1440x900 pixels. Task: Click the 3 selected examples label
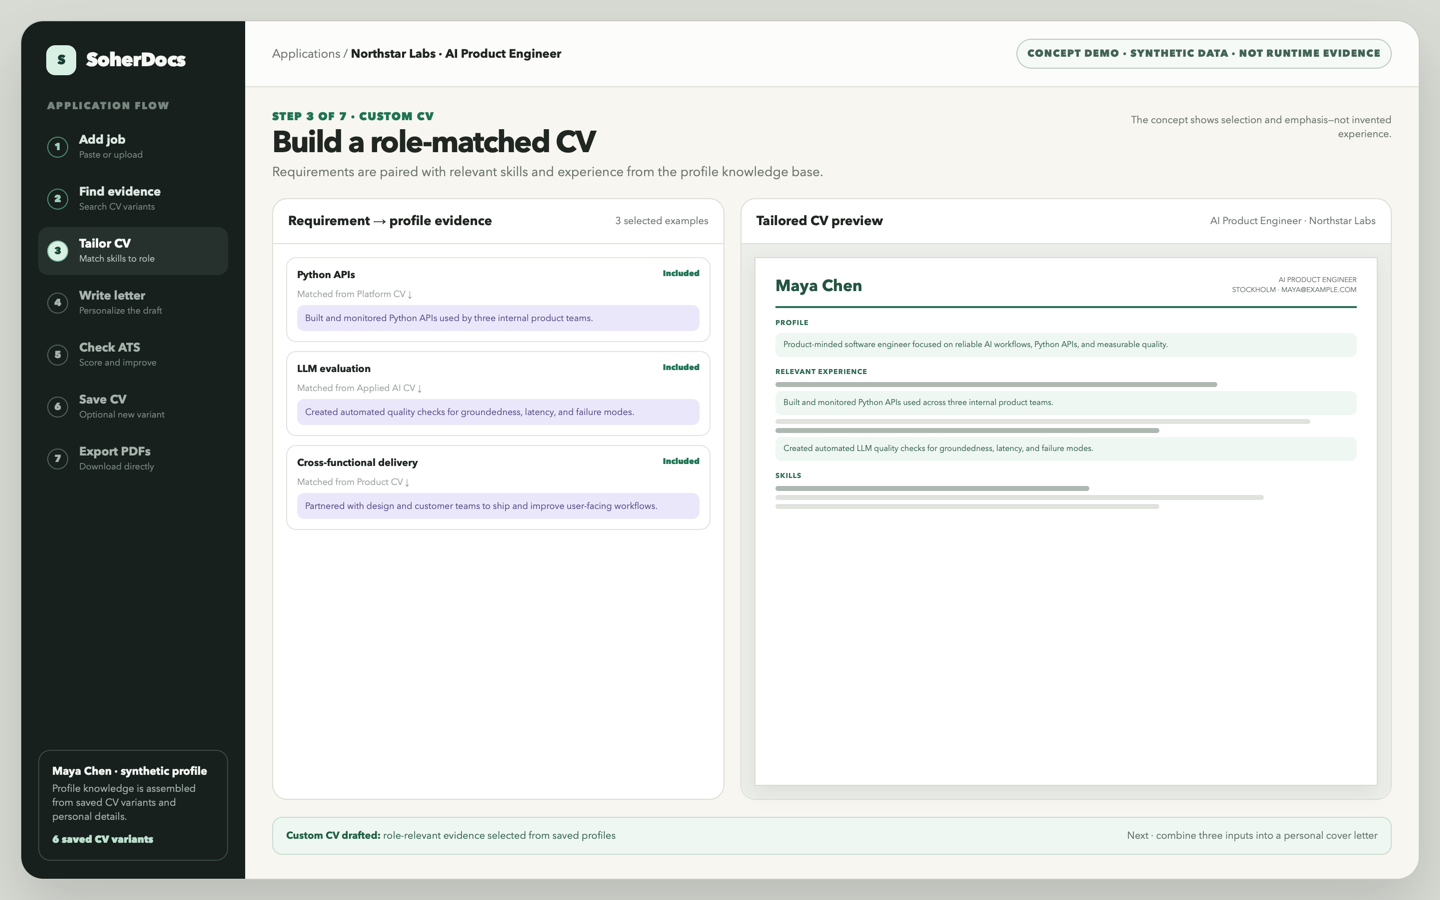[662, 221]
